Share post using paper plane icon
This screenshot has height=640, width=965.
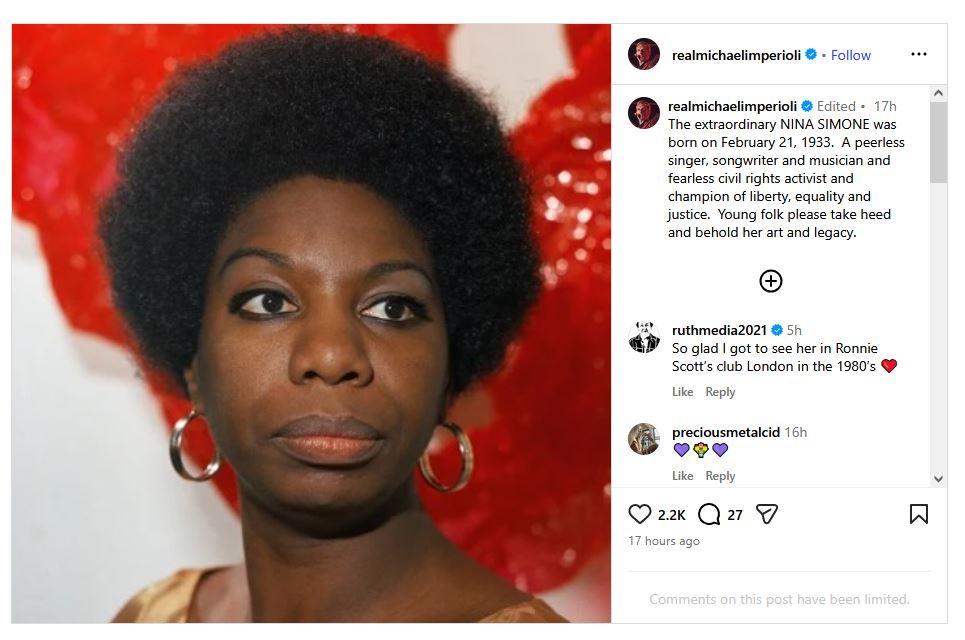point(767,514)
